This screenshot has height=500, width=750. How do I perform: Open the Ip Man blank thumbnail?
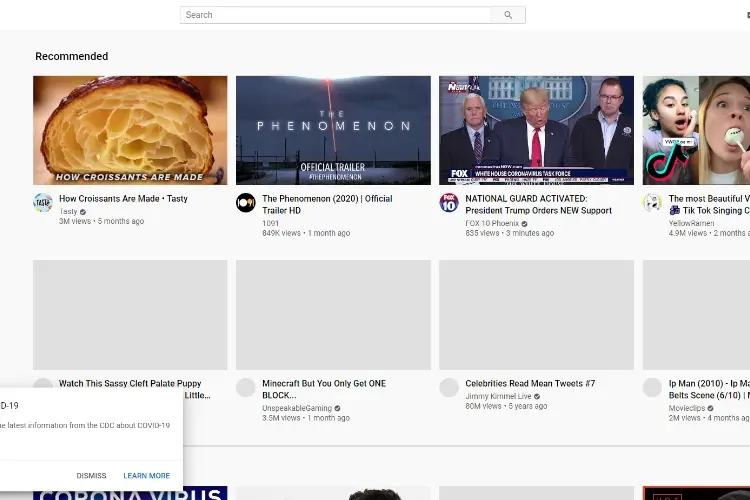(696, 315)
